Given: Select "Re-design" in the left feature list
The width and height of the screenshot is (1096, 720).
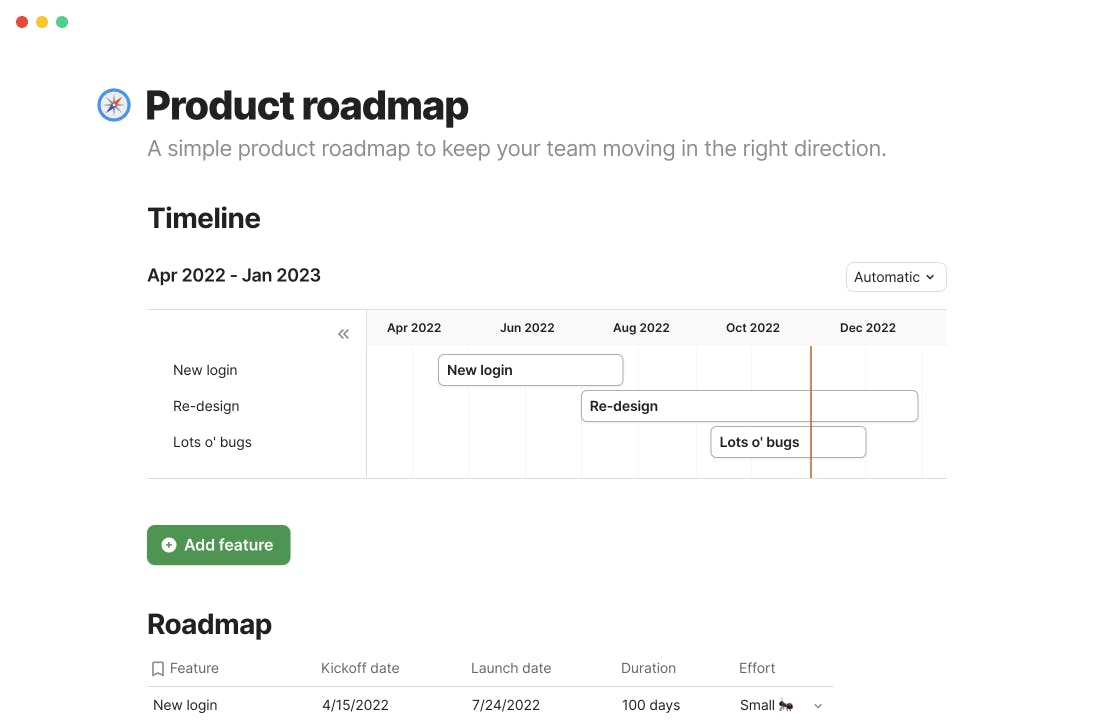Looking at the screenshot, I should click(x=206, y=406).
